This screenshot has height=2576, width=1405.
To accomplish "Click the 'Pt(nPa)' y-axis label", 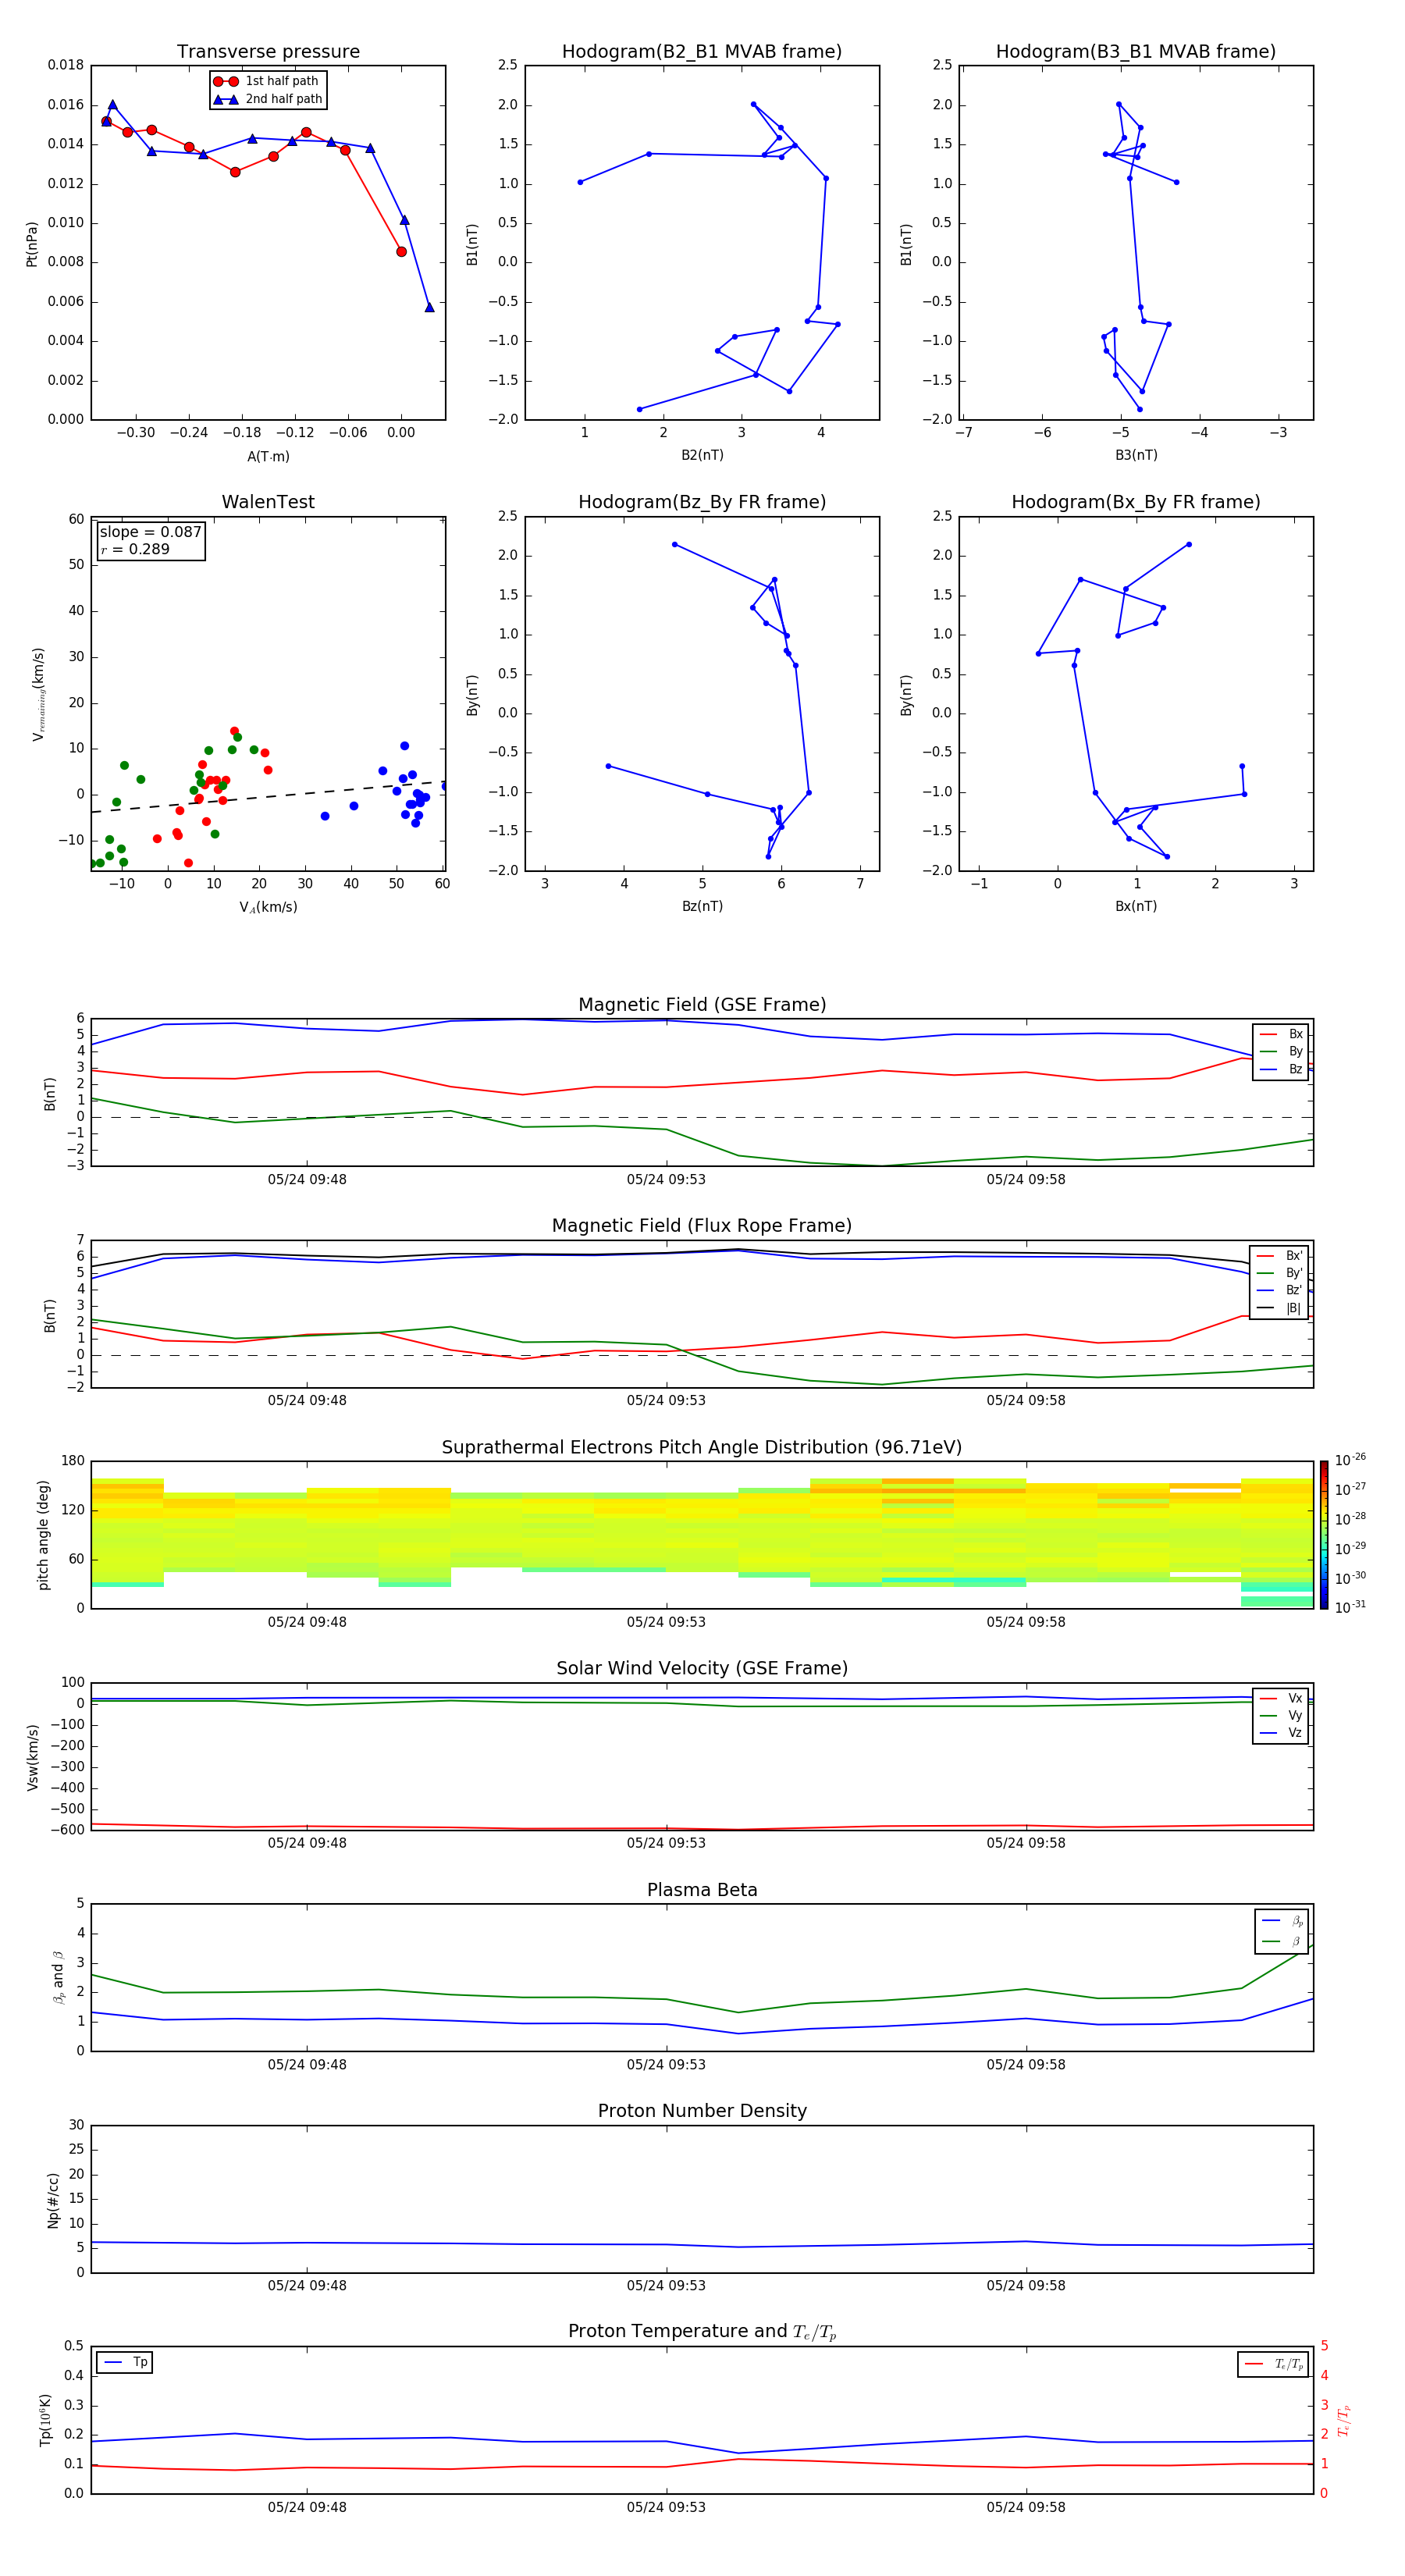I will pos(32,244).
